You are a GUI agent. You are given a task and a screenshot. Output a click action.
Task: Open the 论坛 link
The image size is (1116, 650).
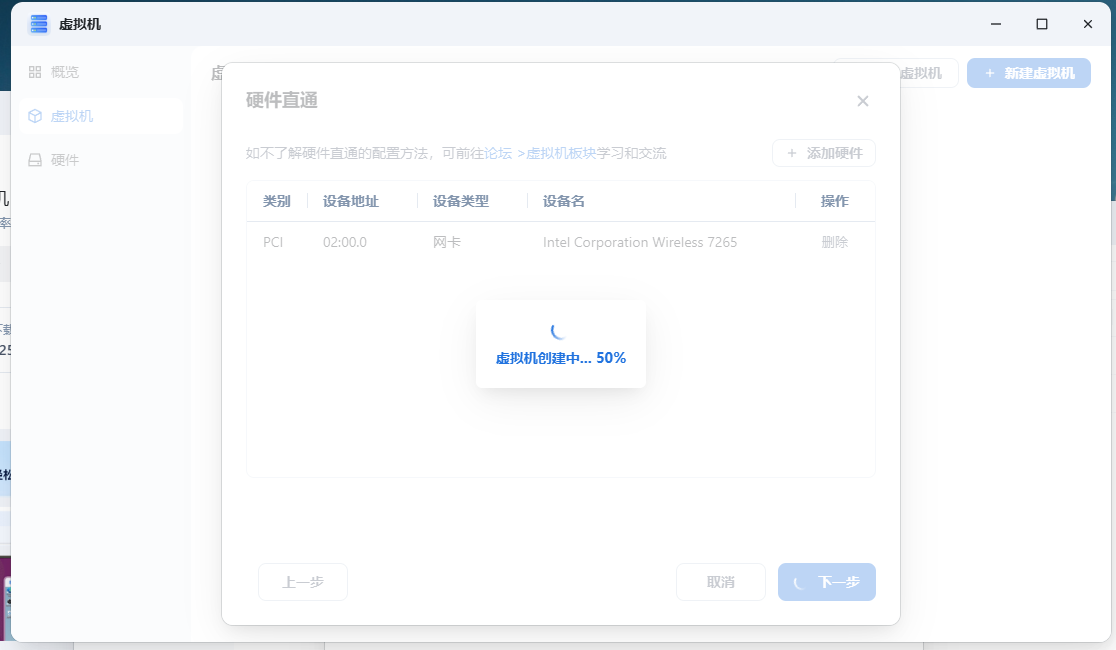498,153
